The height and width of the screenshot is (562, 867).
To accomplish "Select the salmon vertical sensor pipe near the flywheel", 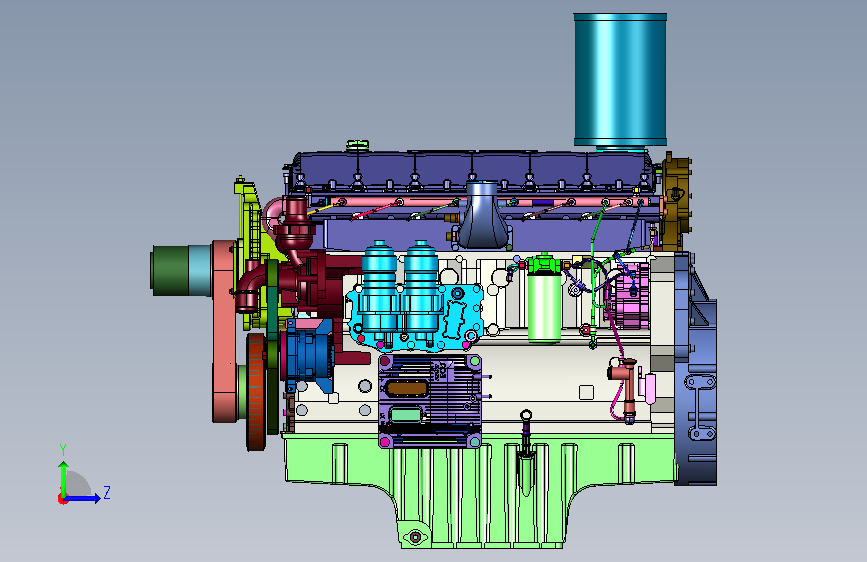I will [x=629, y=389].
